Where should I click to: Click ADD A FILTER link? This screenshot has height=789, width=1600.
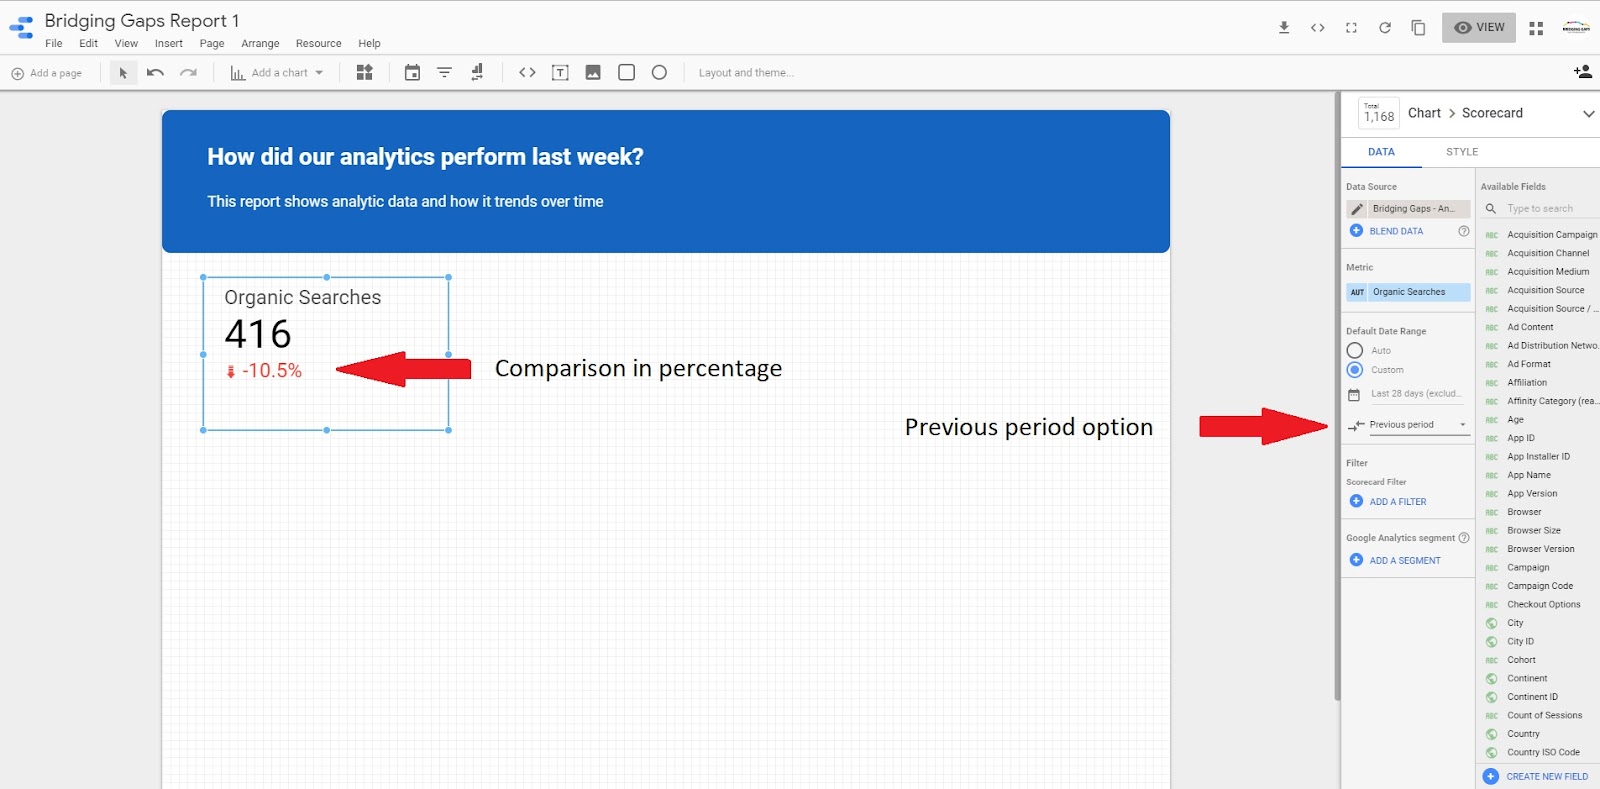point(1397,502)
